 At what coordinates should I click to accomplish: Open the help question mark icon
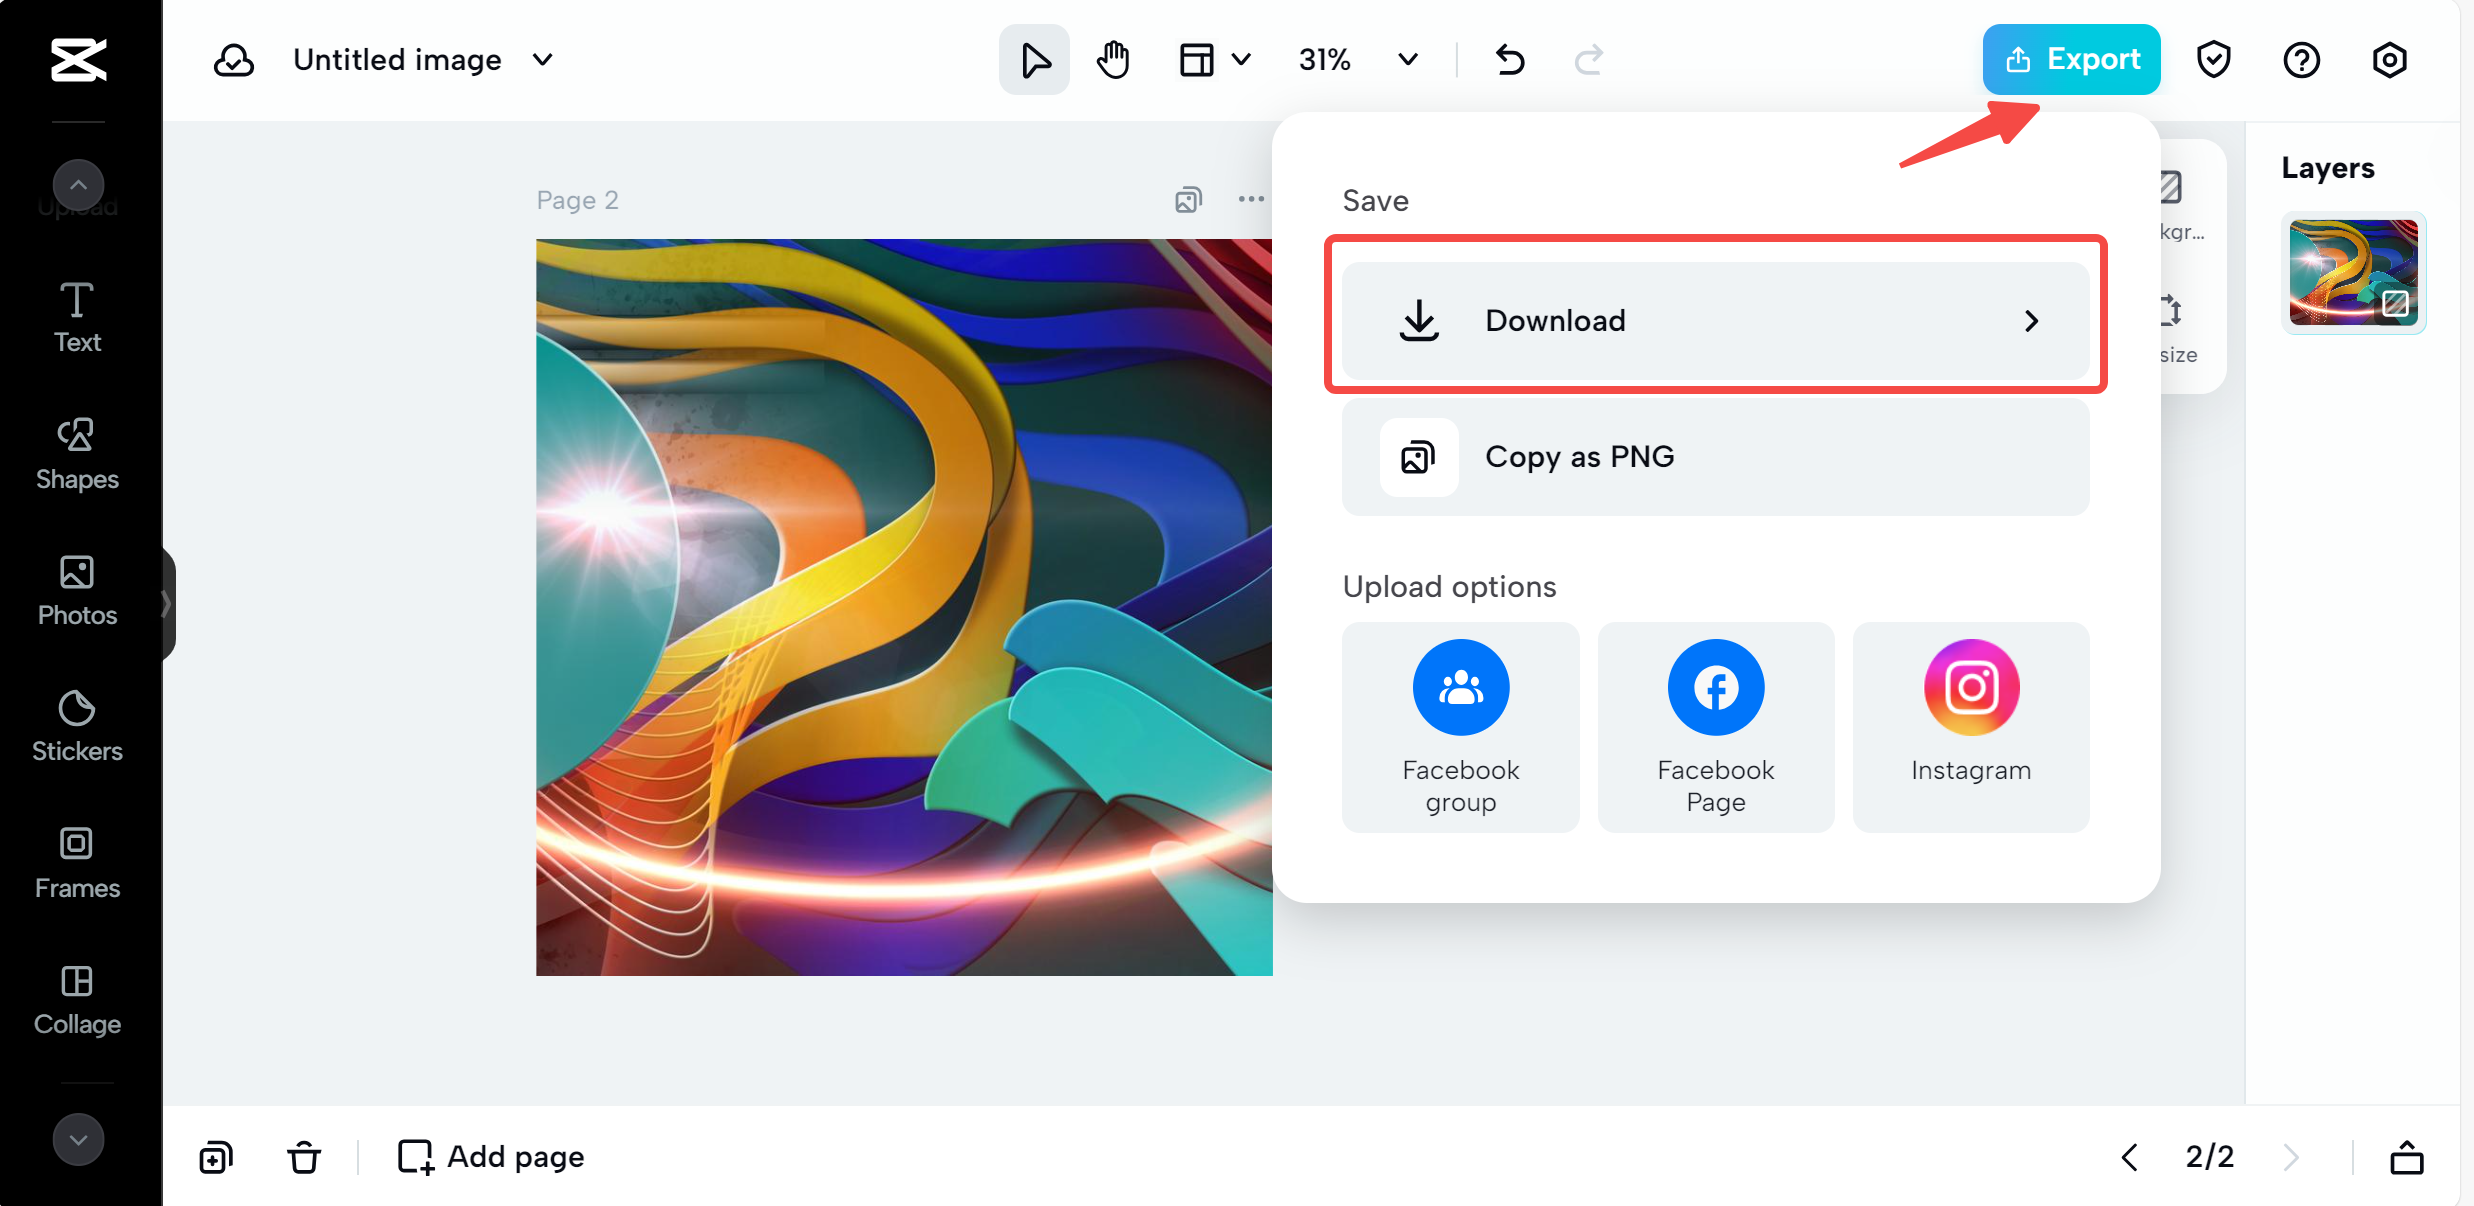click(x=2301, y=60)
